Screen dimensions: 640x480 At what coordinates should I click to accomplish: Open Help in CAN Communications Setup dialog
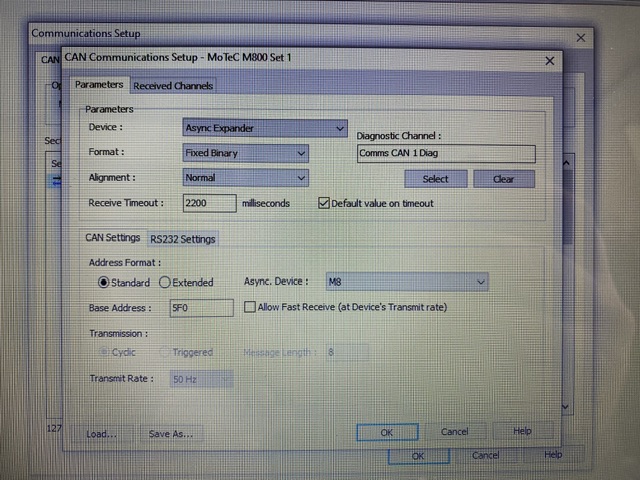tap(522, 431)
